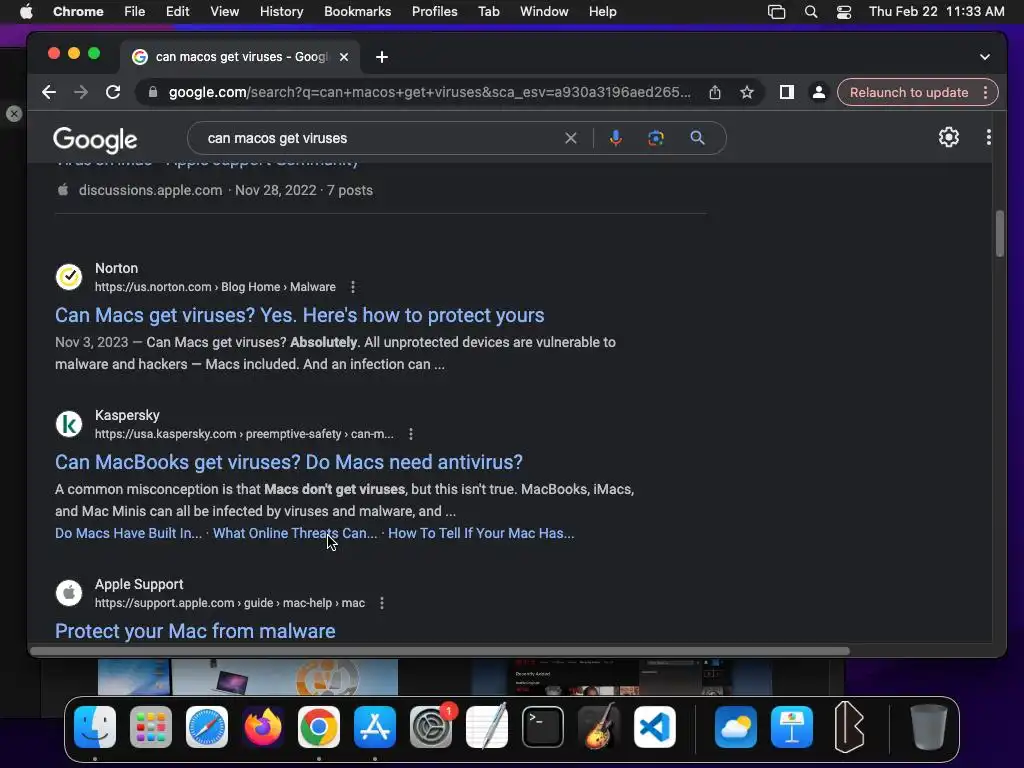
Task: Click the vertical page scrollbar thumb
Action: (999, 233)
